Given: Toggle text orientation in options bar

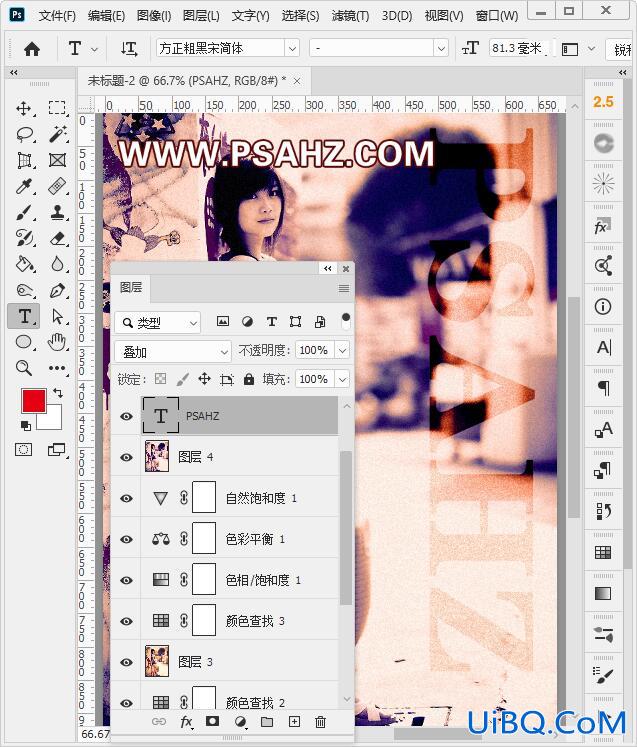Looking at the screenshot, I should click(129, 49).
